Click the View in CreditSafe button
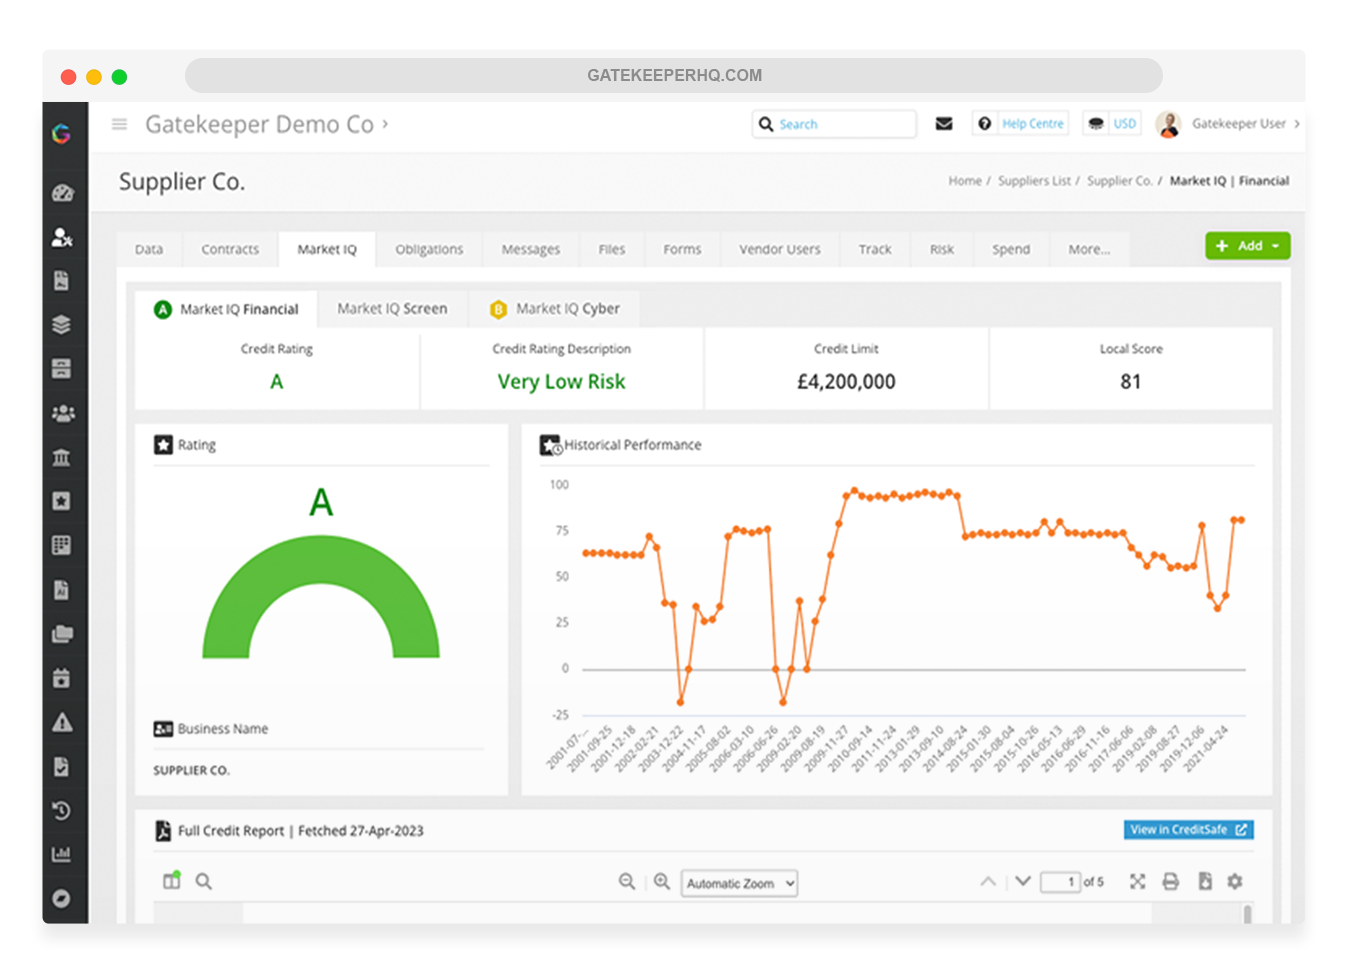 pos(1188,830)
